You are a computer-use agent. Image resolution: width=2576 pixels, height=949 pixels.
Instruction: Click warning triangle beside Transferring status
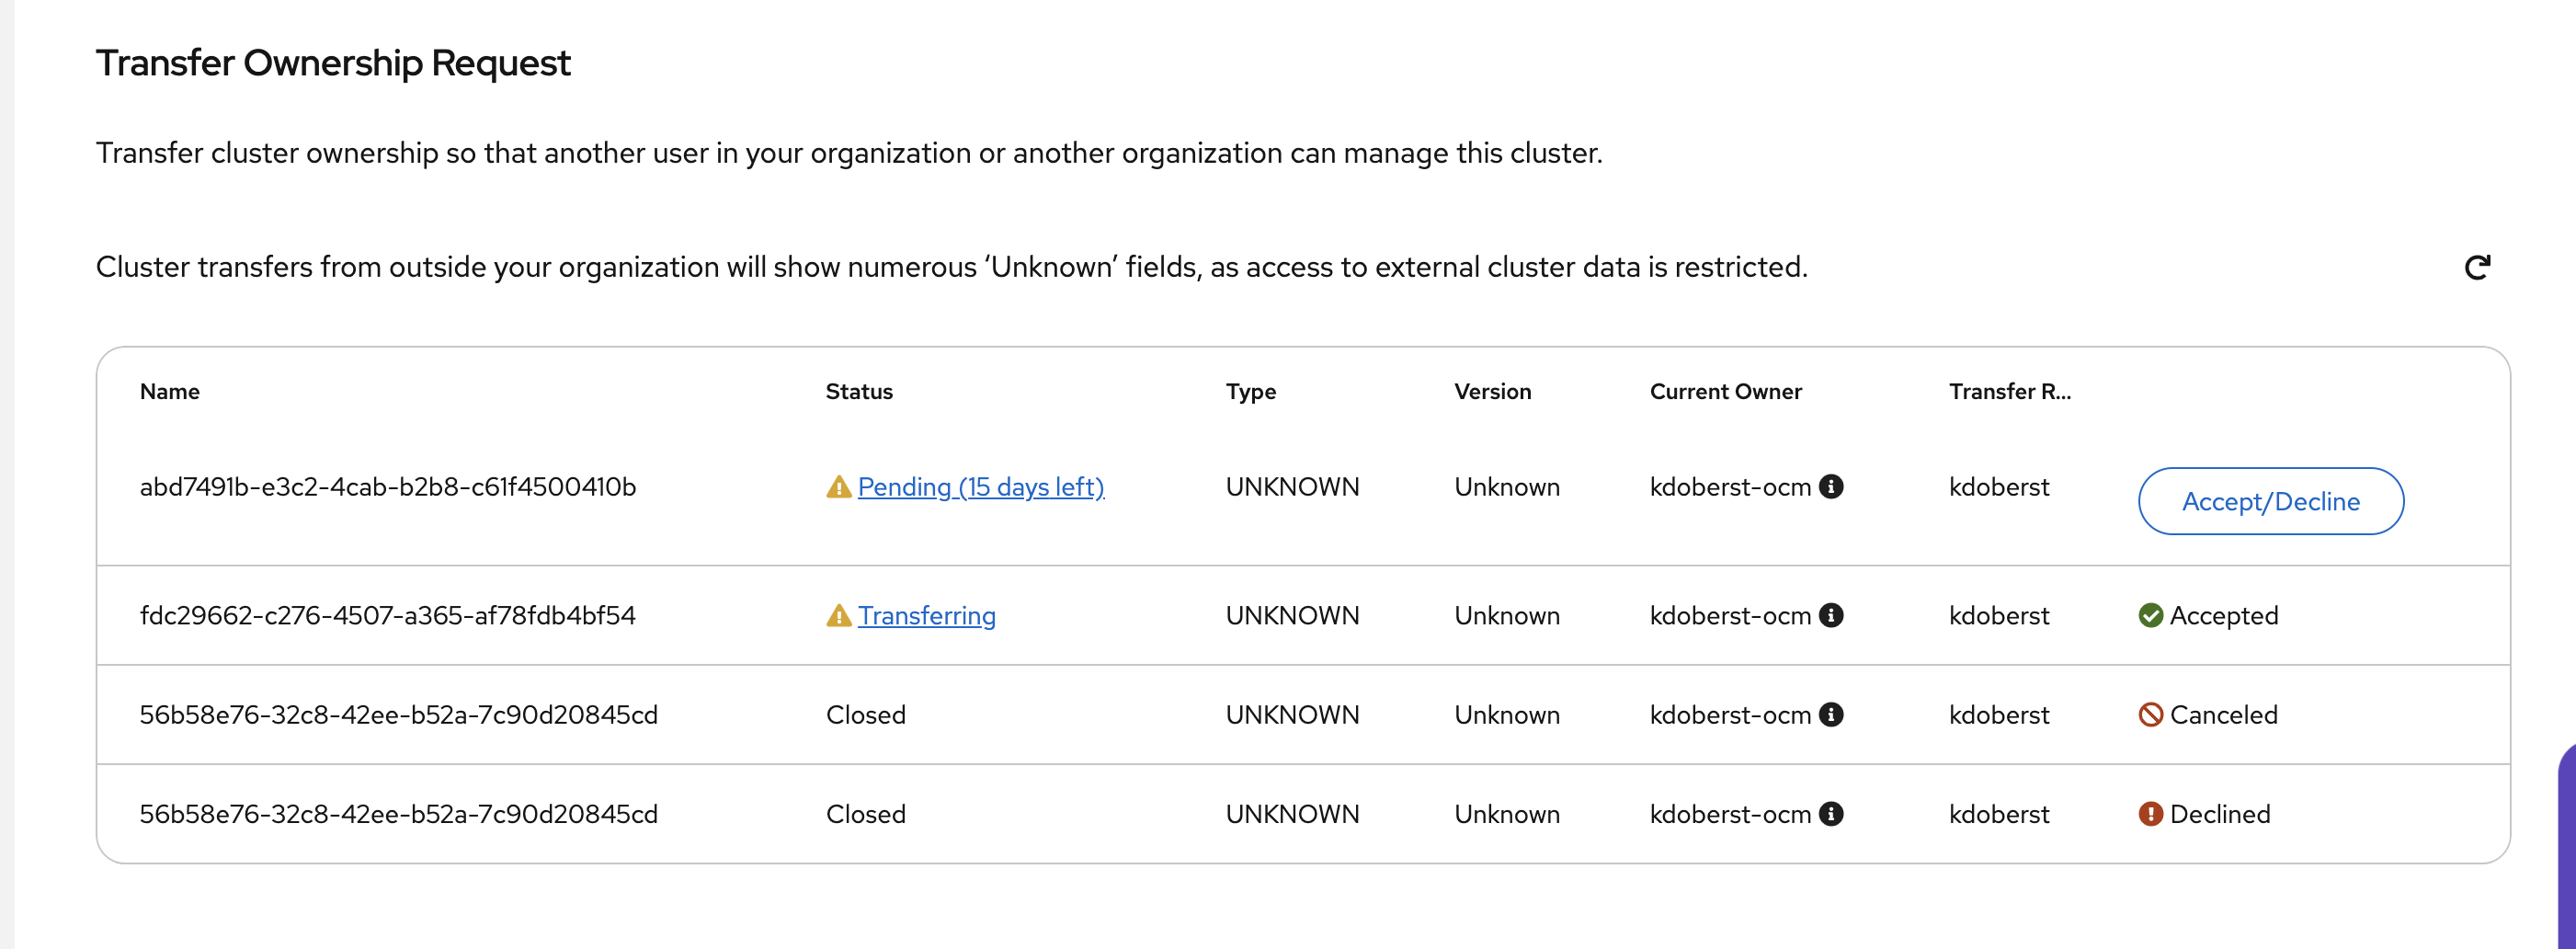tap(838, 616)
